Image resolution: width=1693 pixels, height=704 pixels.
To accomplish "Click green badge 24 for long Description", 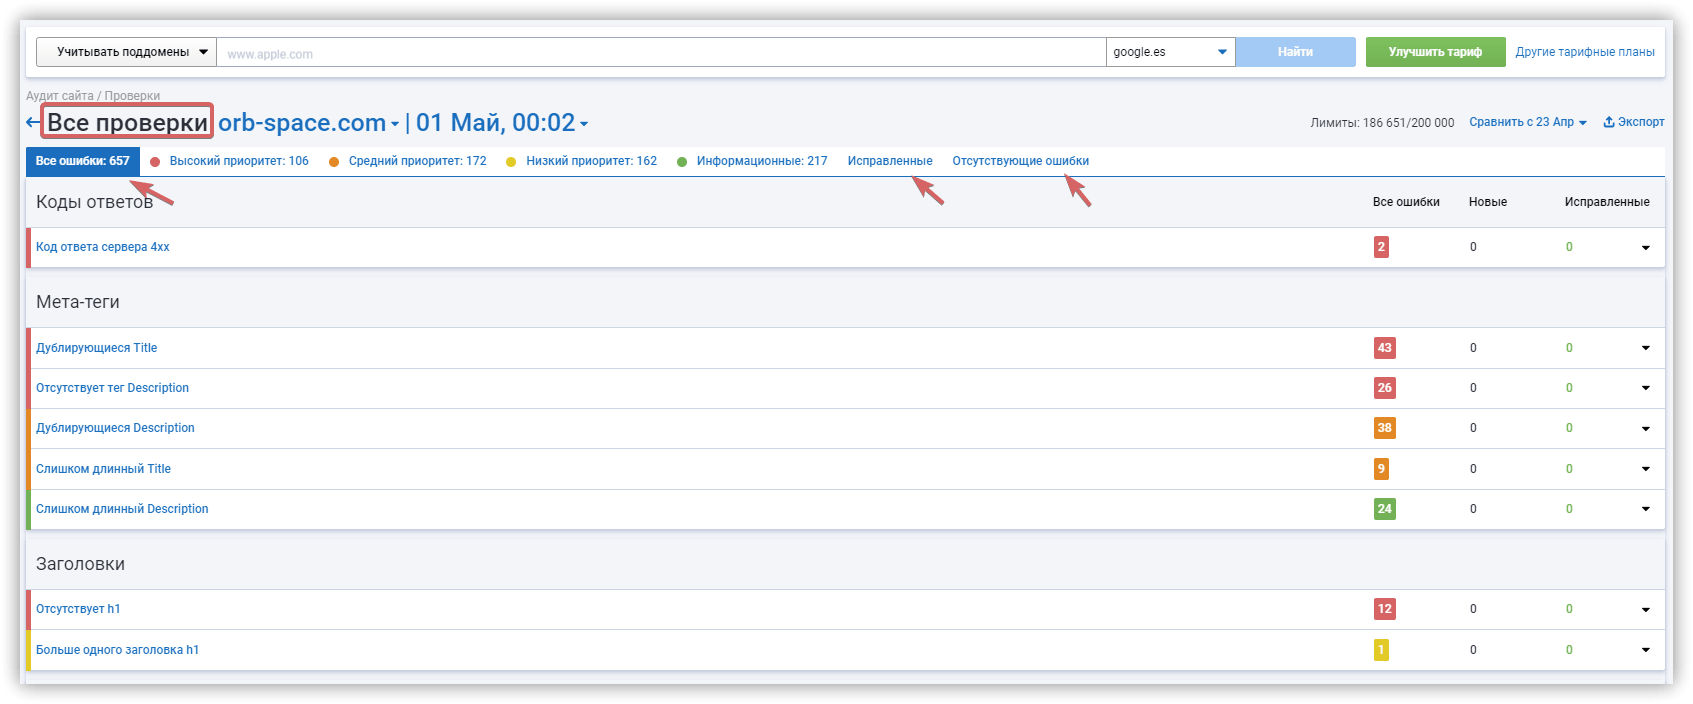I will click(1384, 509).
